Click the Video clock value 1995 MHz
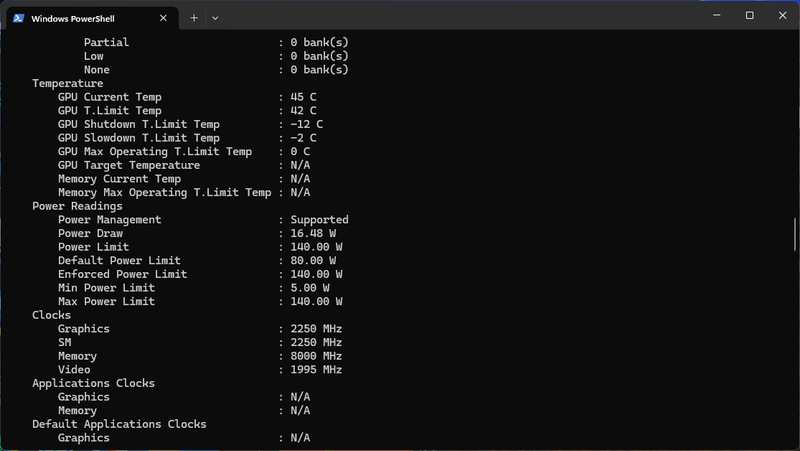The height and width of the screenshot is (451, 800). 316,370
